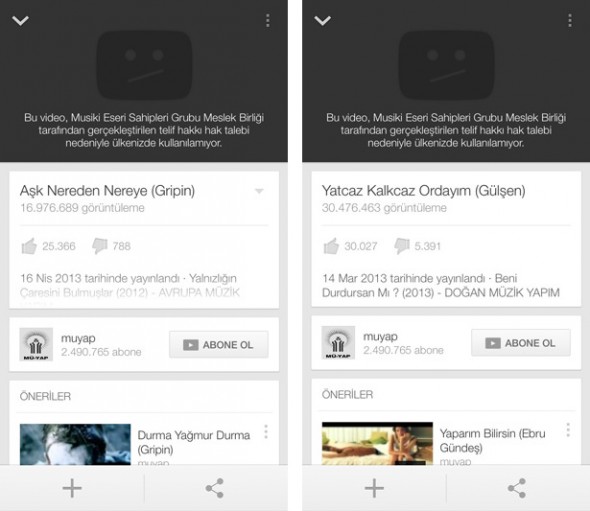Share the Yatcaz Kalkcaz Ordayım video
The height and width of the screenshot is (511, 590).
pos(517,488)
